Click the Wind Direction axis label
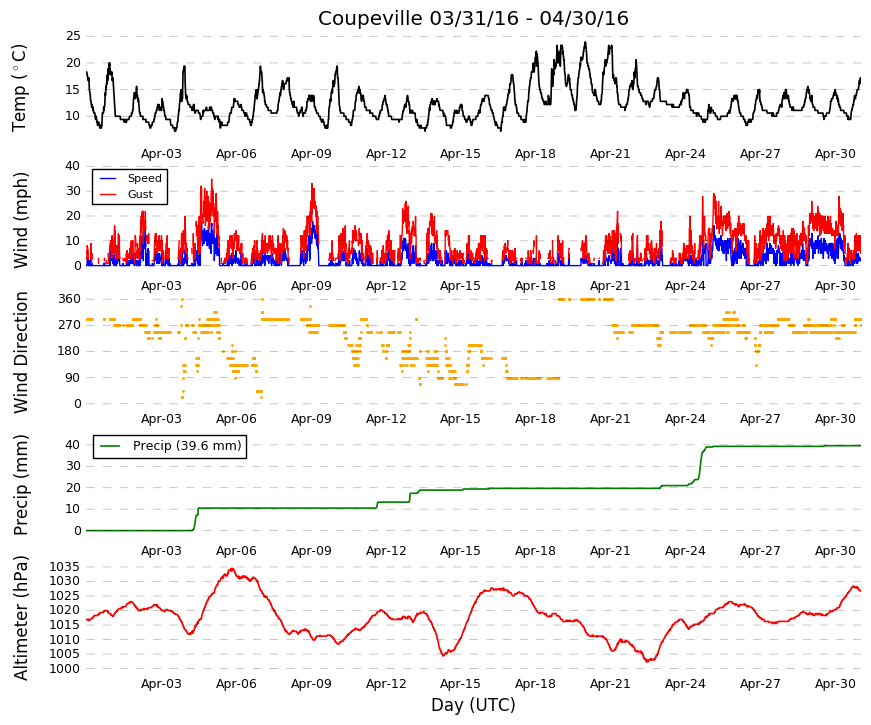 click(20, 352)
